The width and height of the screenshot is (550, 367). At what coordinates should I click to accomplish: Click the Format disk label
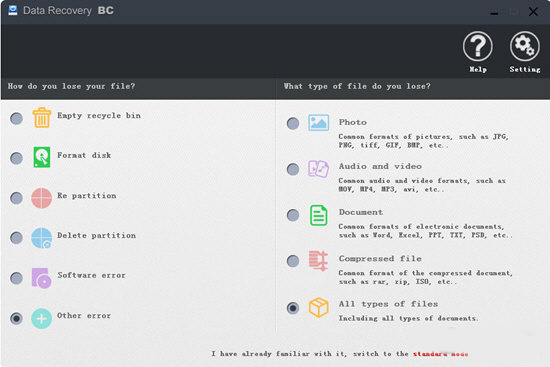[84, 155]
